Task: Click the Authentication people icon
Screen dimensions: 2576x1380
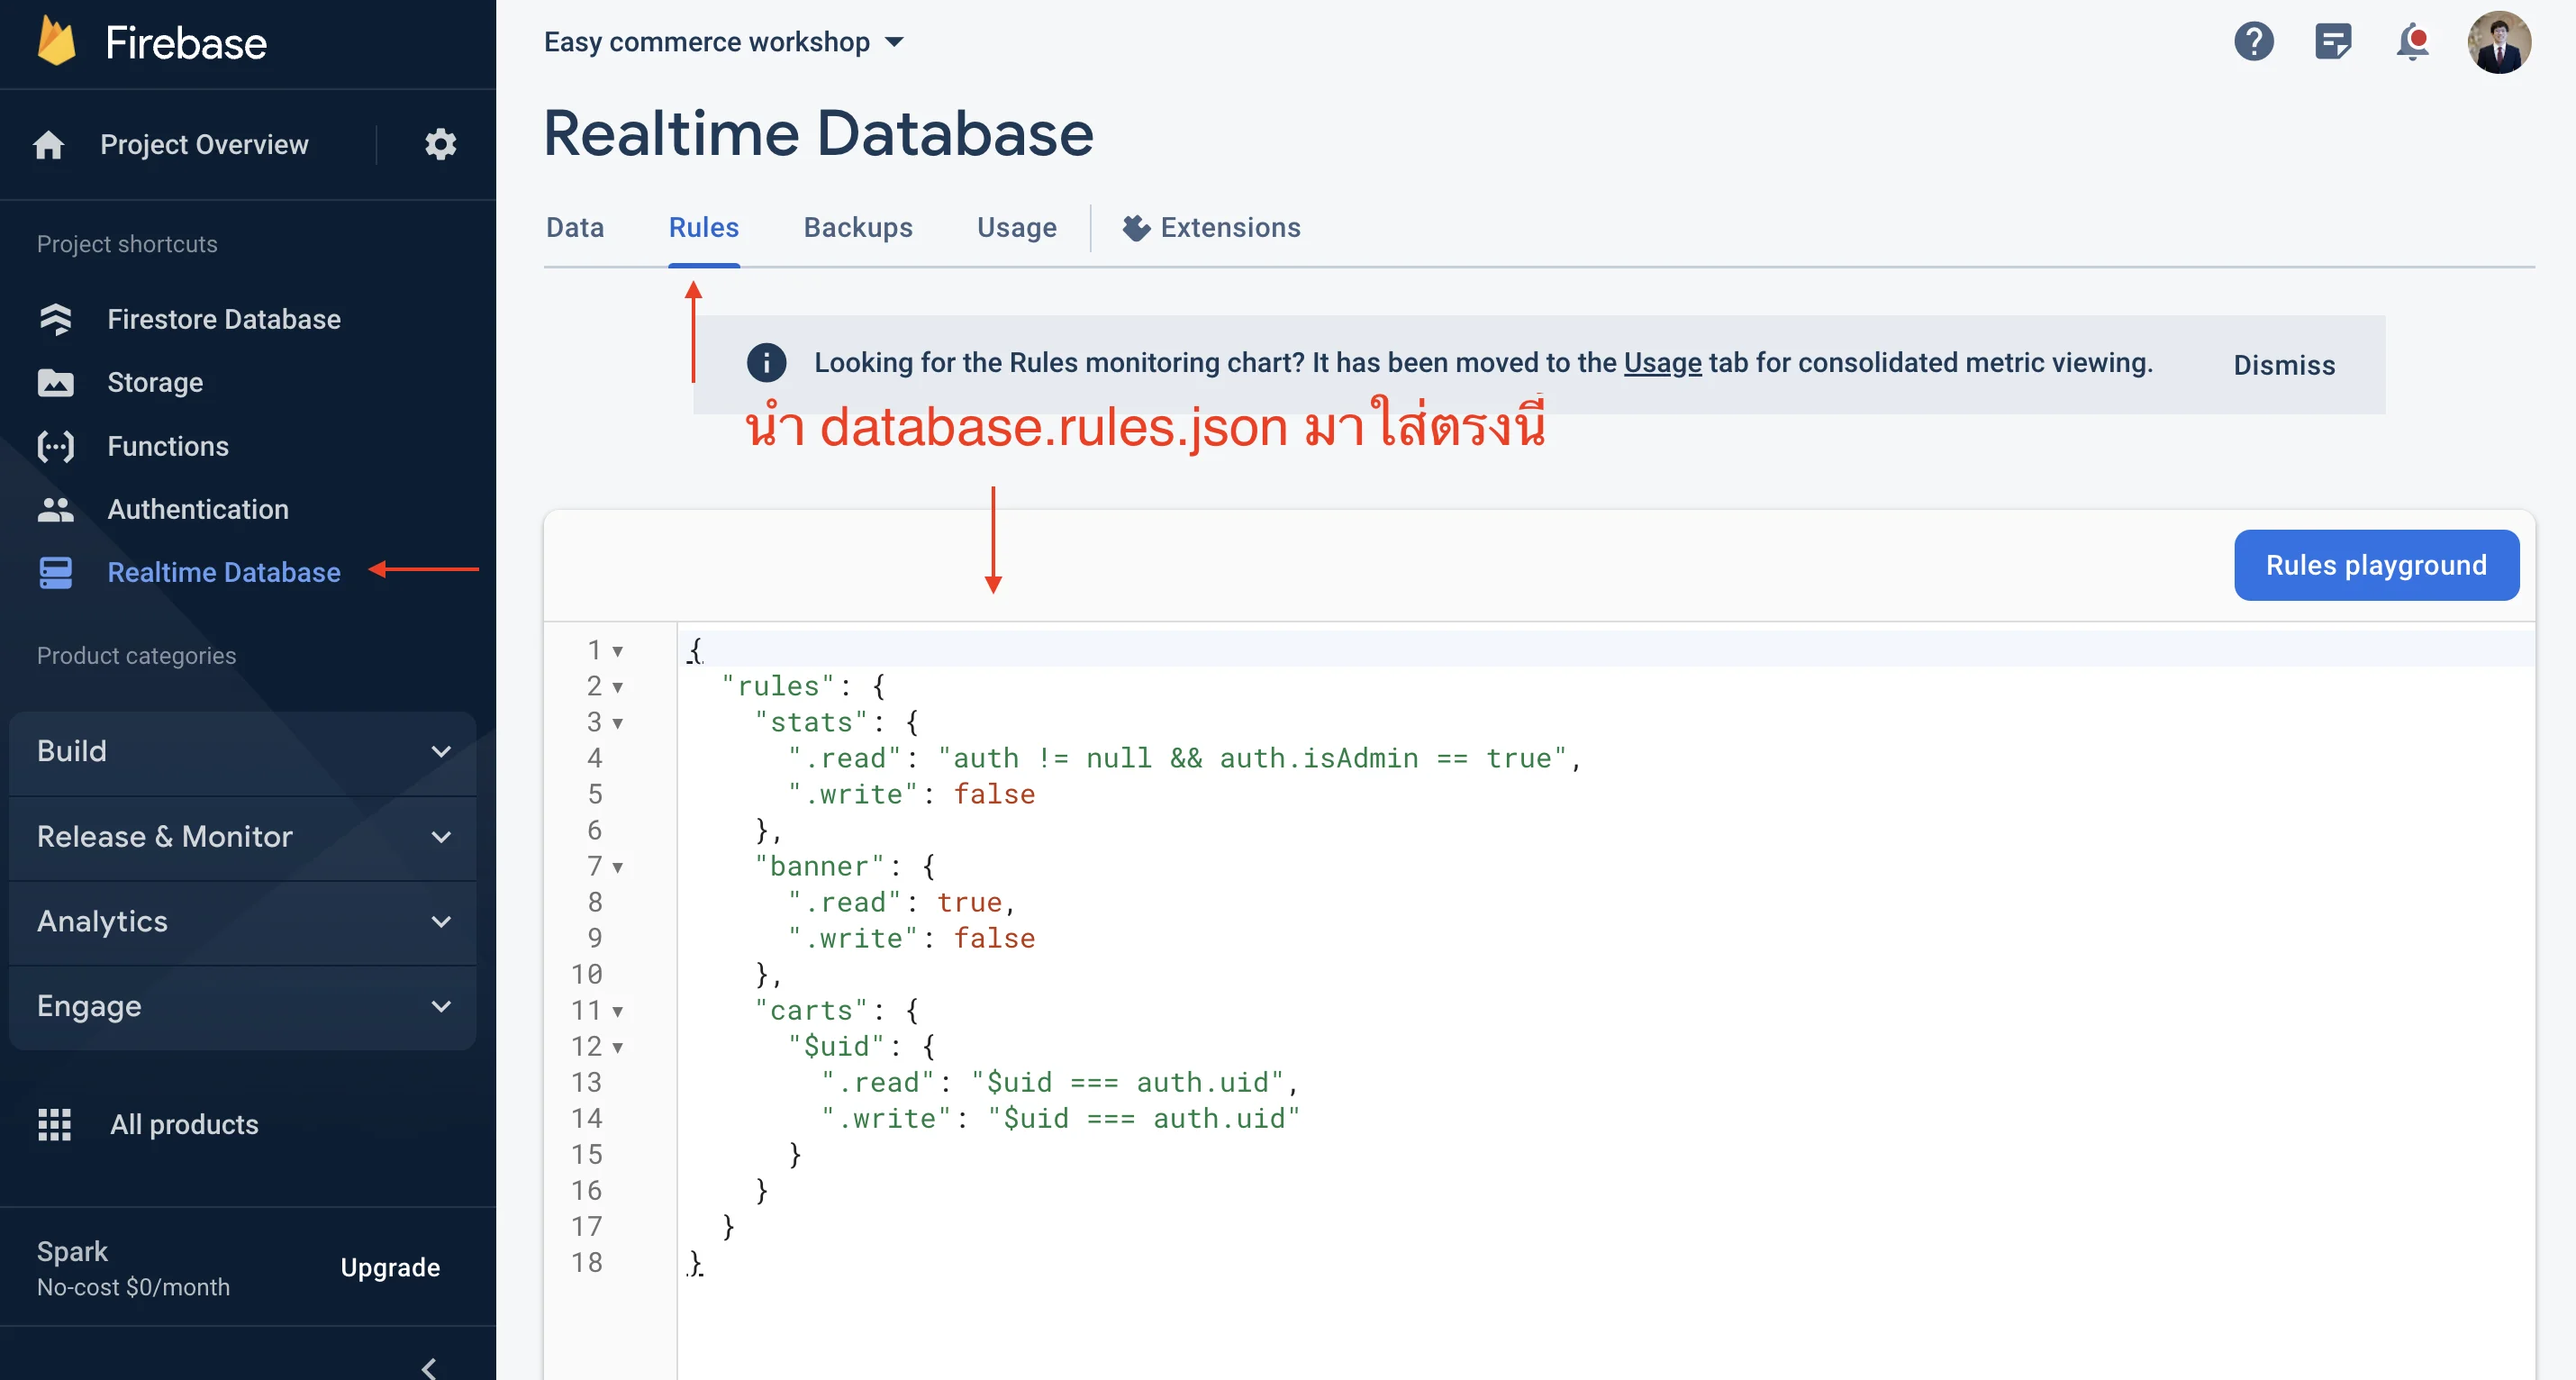Action: point(55,509)
